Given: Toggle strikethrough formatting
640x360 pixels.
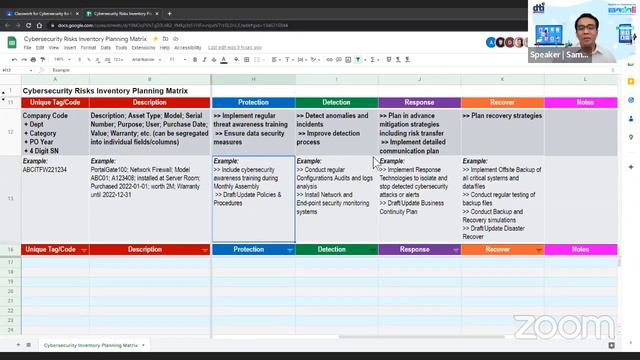Looking at the screenshot, I should coord(214,60).
